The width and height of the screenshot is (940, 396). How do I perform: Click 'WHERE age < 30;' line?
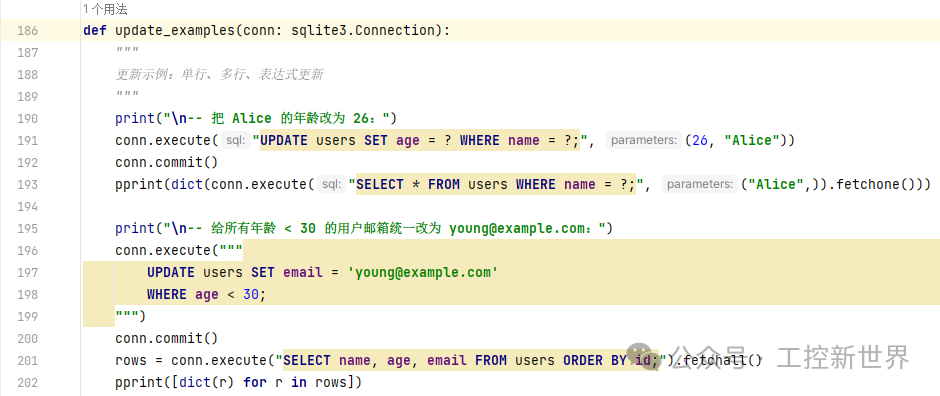click(206, 295)
